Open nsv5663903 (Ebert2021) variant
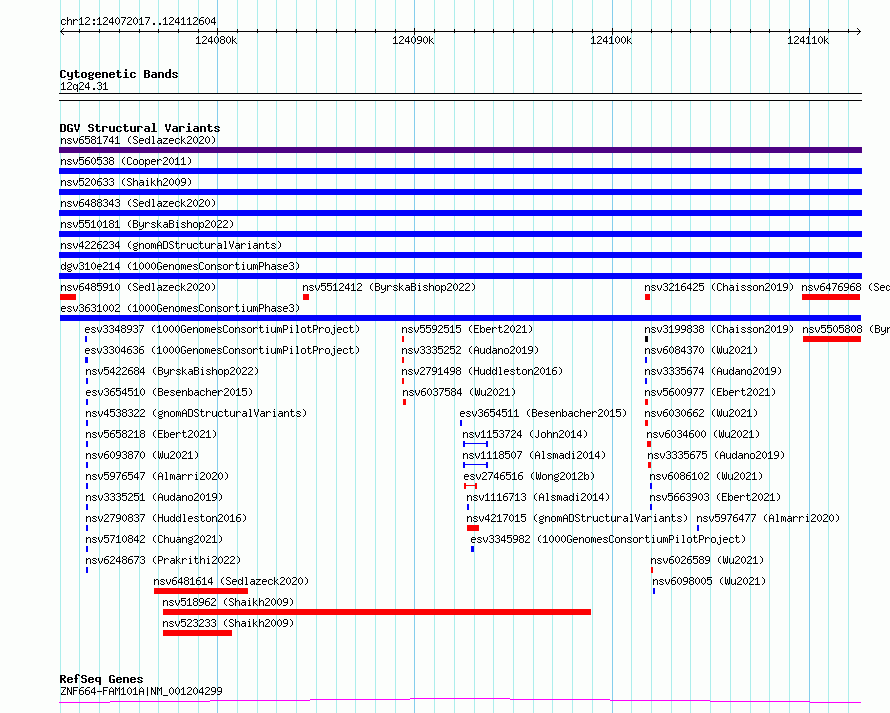 point(715,497)
